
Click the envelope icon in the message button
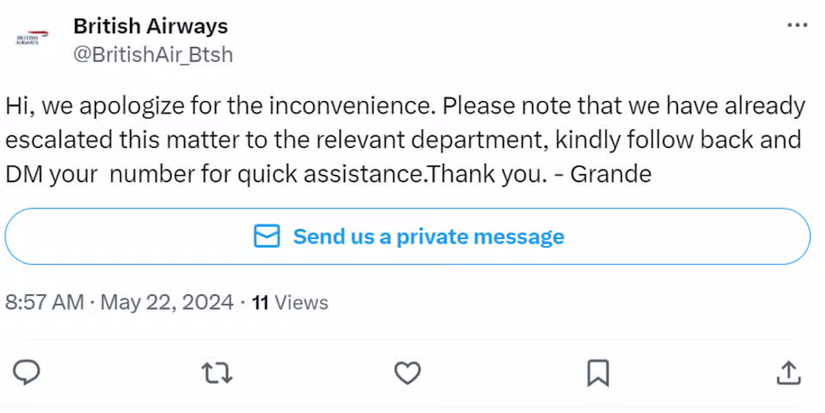[266, 237]
